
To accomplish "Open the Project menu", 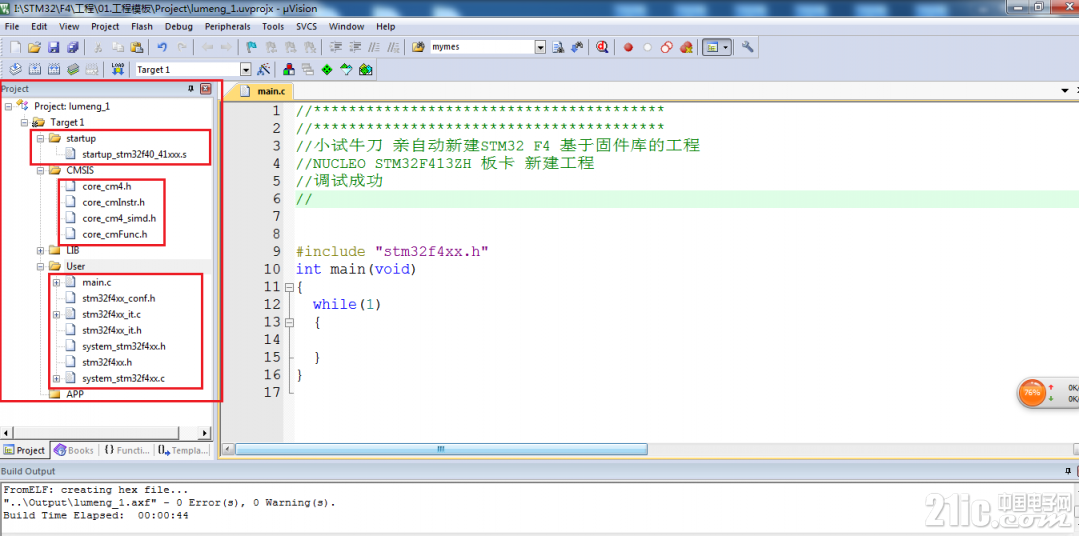I will [105, 26].
